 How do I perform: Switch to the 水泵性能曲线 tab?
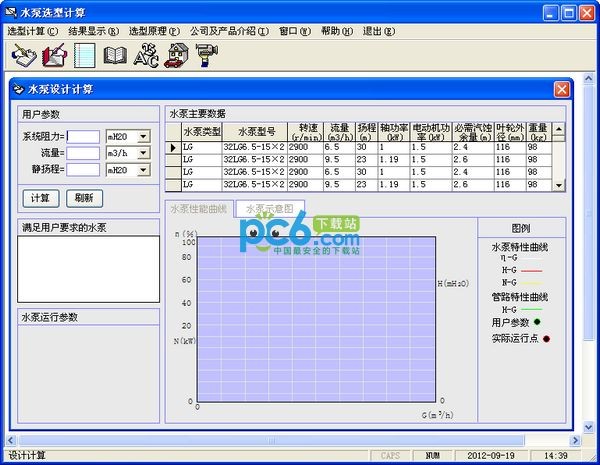[199, 209]
